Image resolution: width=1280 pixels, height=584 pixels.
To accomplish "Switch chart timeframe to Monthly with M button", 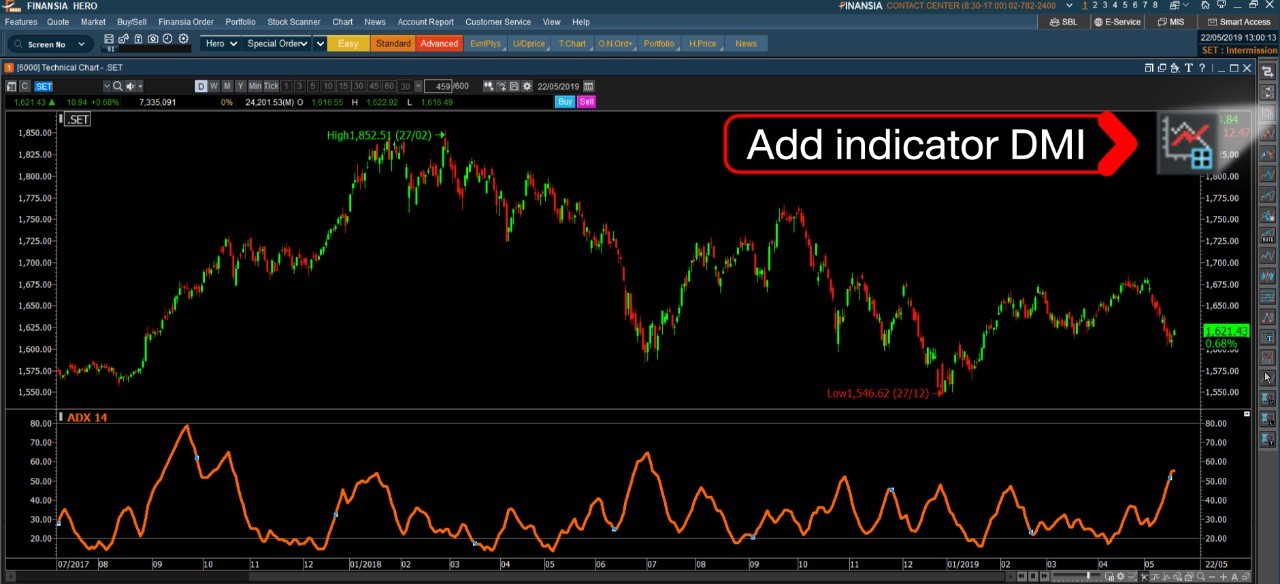I will click(x=226, y=86).
